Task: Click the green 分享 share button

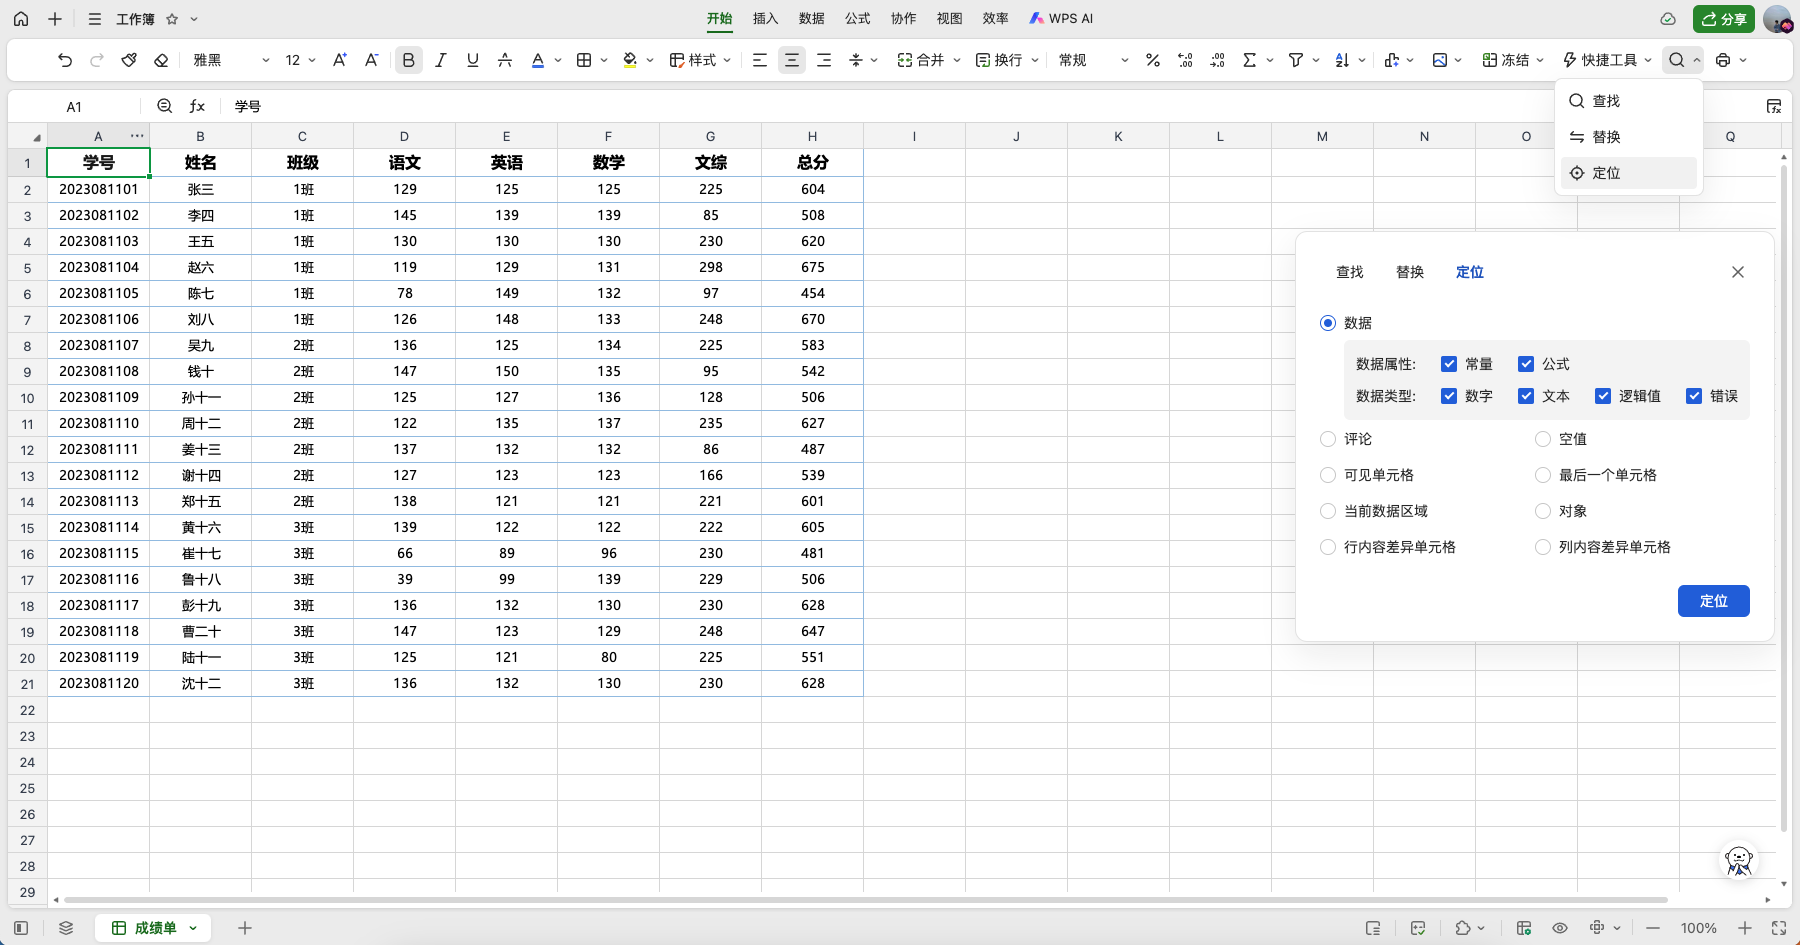Action: [1723, 19]
